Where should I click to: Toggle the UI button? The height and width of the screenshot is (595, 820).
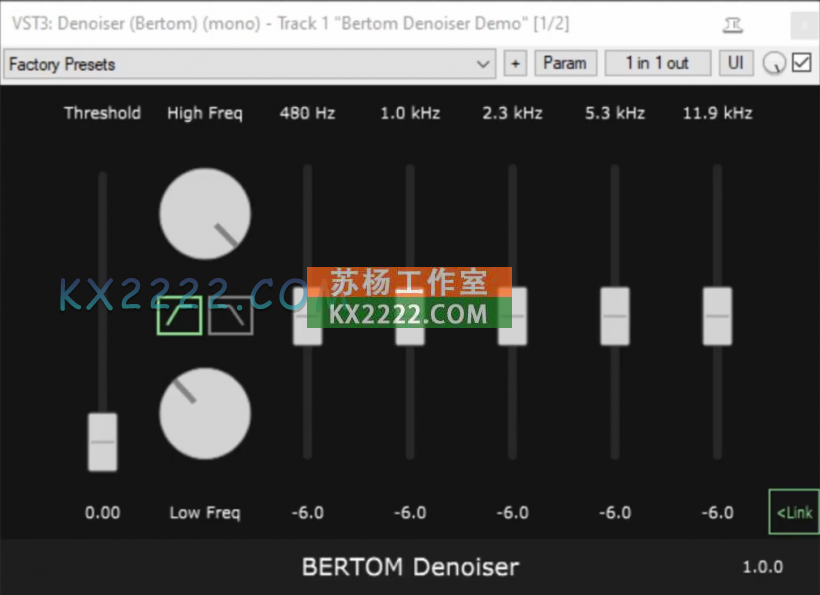736,63
